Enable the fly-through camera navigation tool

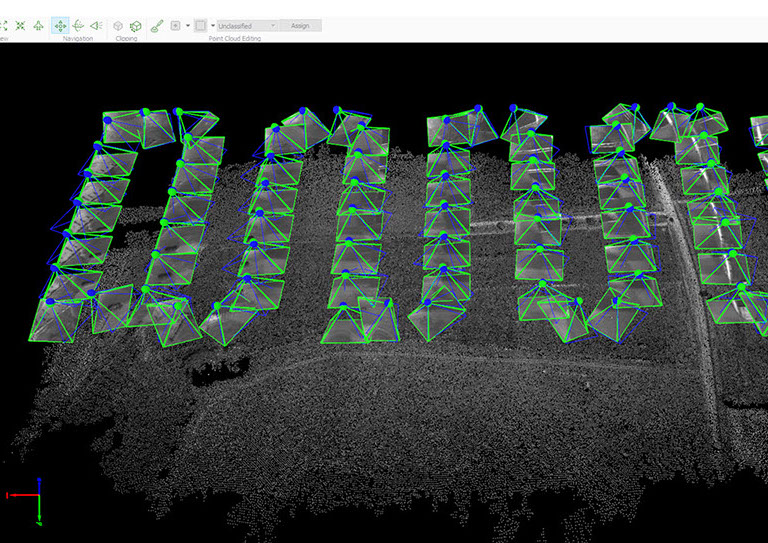pos(96,25)
